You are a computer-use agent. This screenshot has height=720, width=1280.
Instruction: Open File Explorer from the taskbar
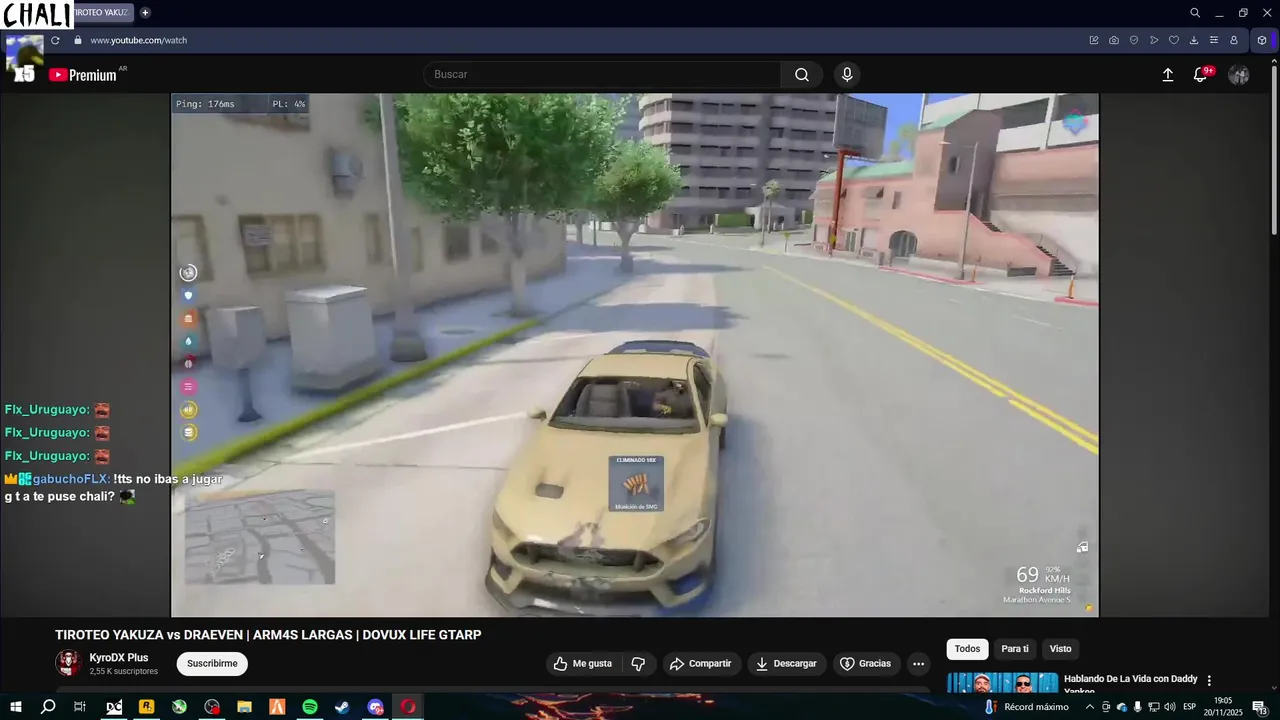[244, 707]
